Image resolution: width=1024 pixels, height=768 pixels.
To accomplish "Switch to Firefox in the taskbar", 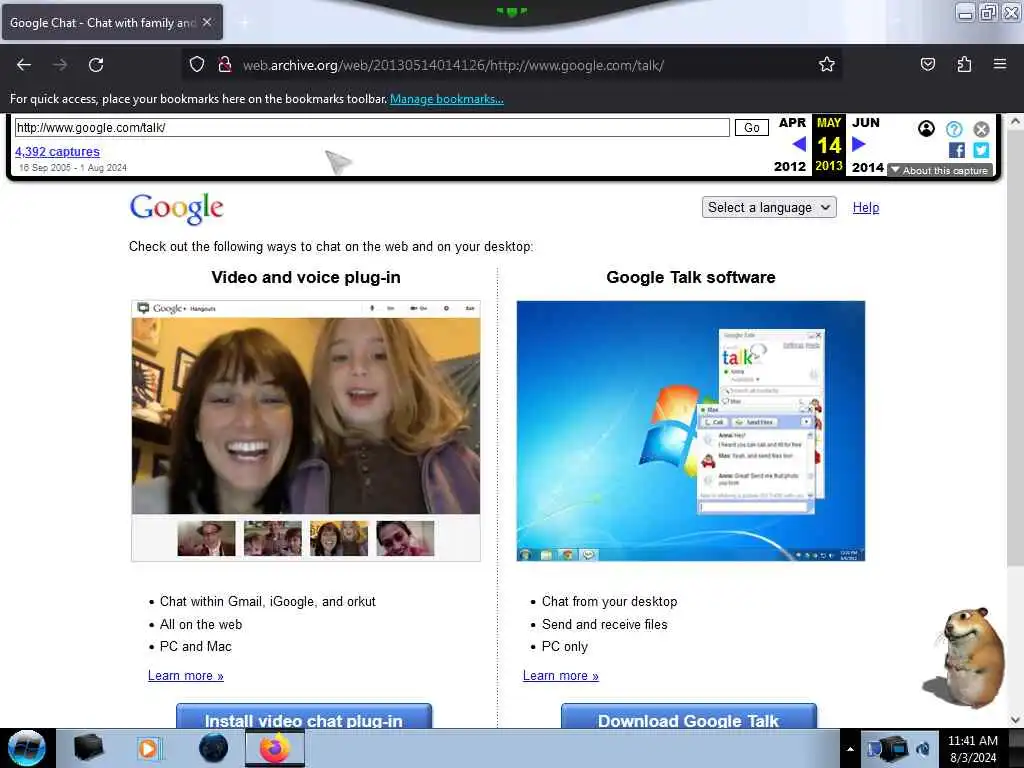I will pyautogui.click(x=274, y=748).
